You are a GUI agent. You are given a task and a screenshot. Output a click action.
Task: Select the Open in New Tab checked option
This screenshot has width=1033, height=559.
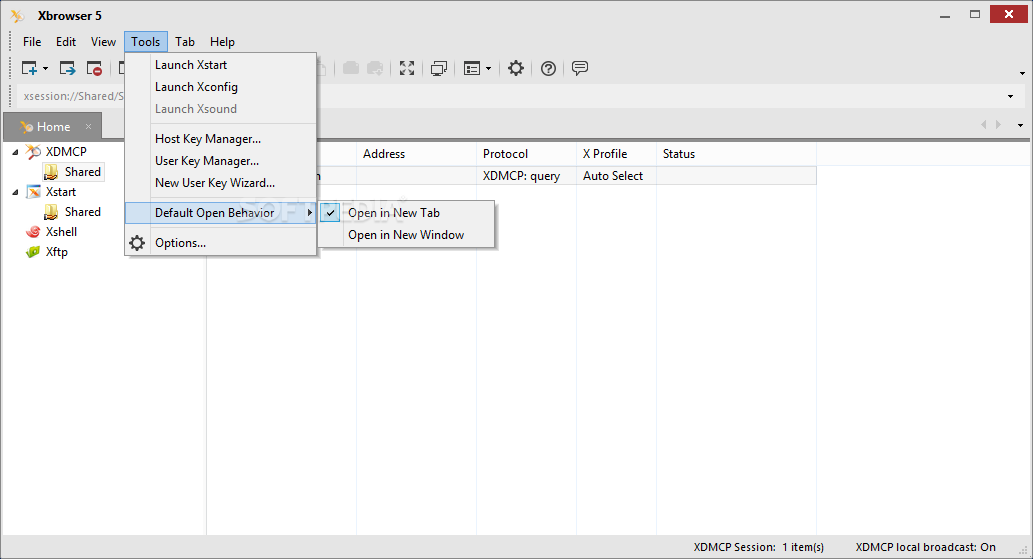[x=406, y=213]
